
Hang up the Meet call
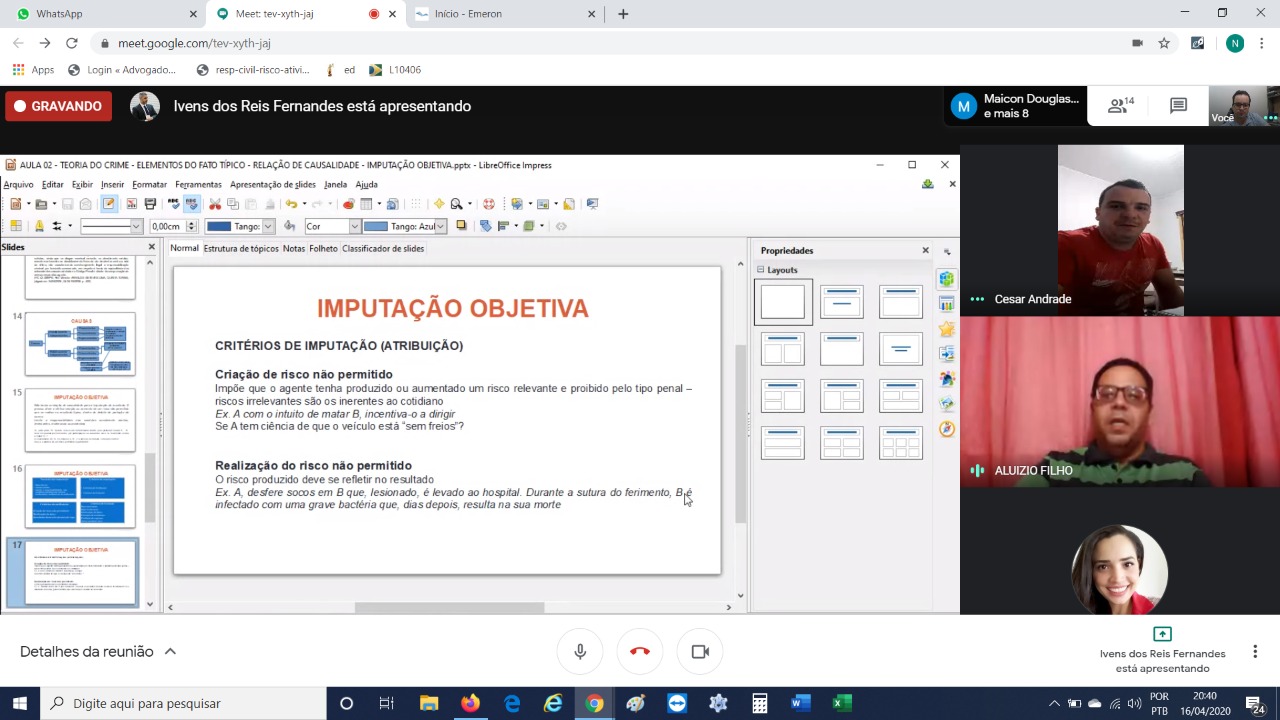click(640, 652)
